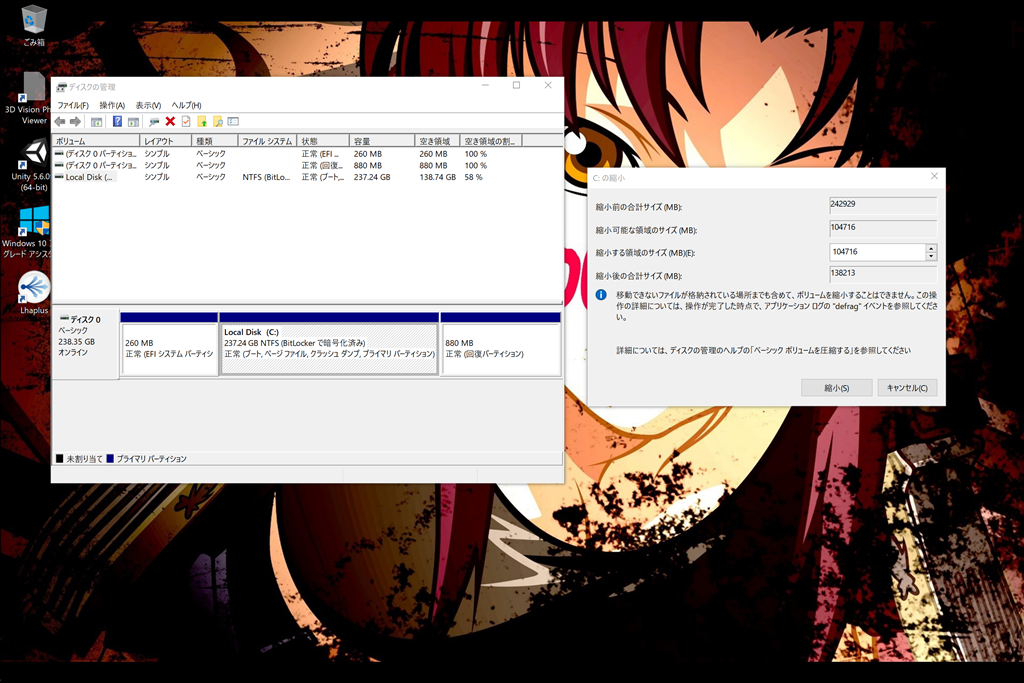Sort by the ファイル システム column header
The width and height of the screenshot is (1024, 683).
pyautogui.click(x=267, y=141)
